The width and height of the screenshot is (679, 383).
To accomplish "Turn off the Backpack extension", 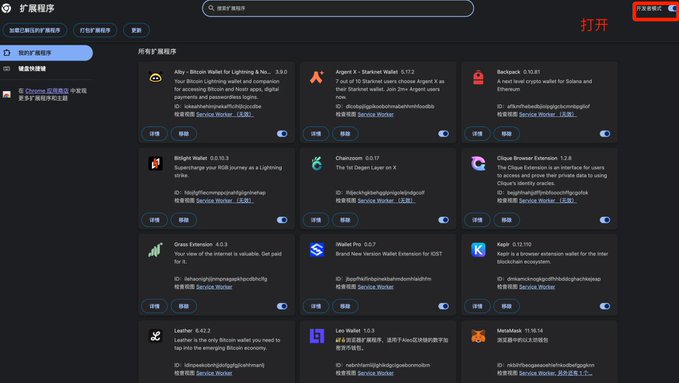I will point(605,133).
